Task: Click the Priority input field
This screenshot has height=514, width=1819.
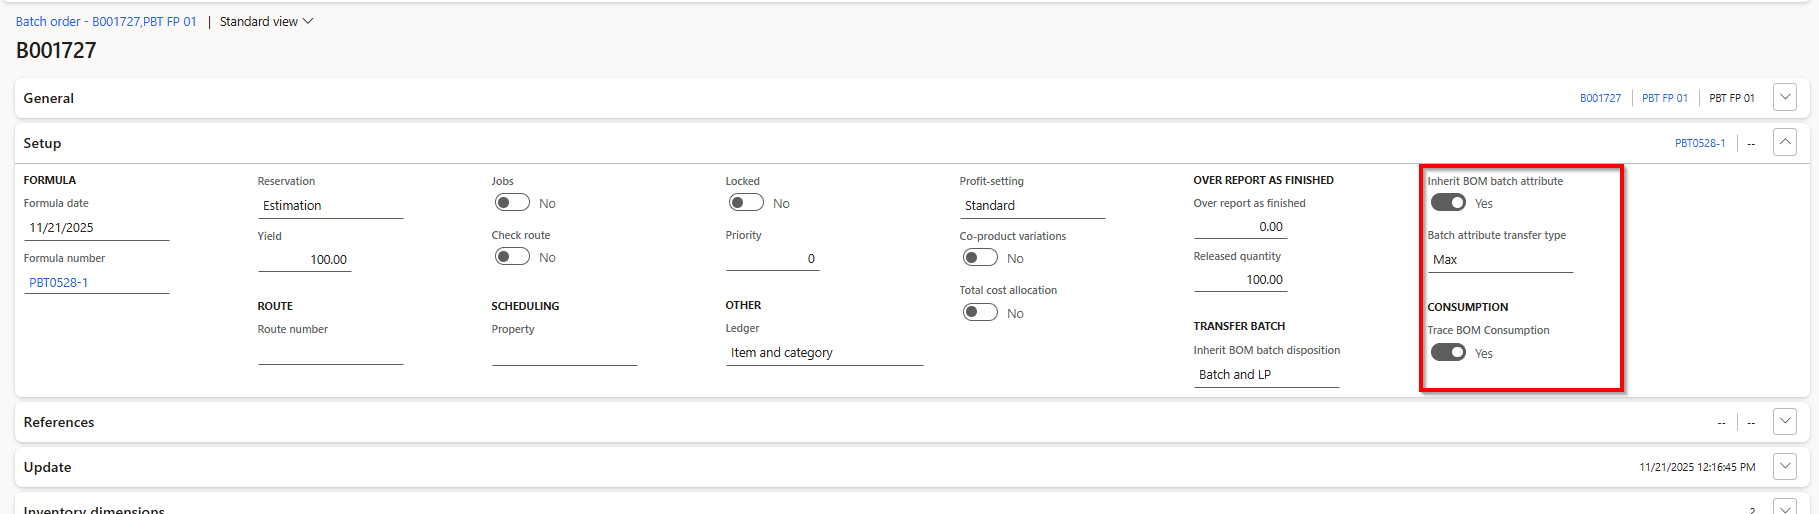Action: point(772,259)
